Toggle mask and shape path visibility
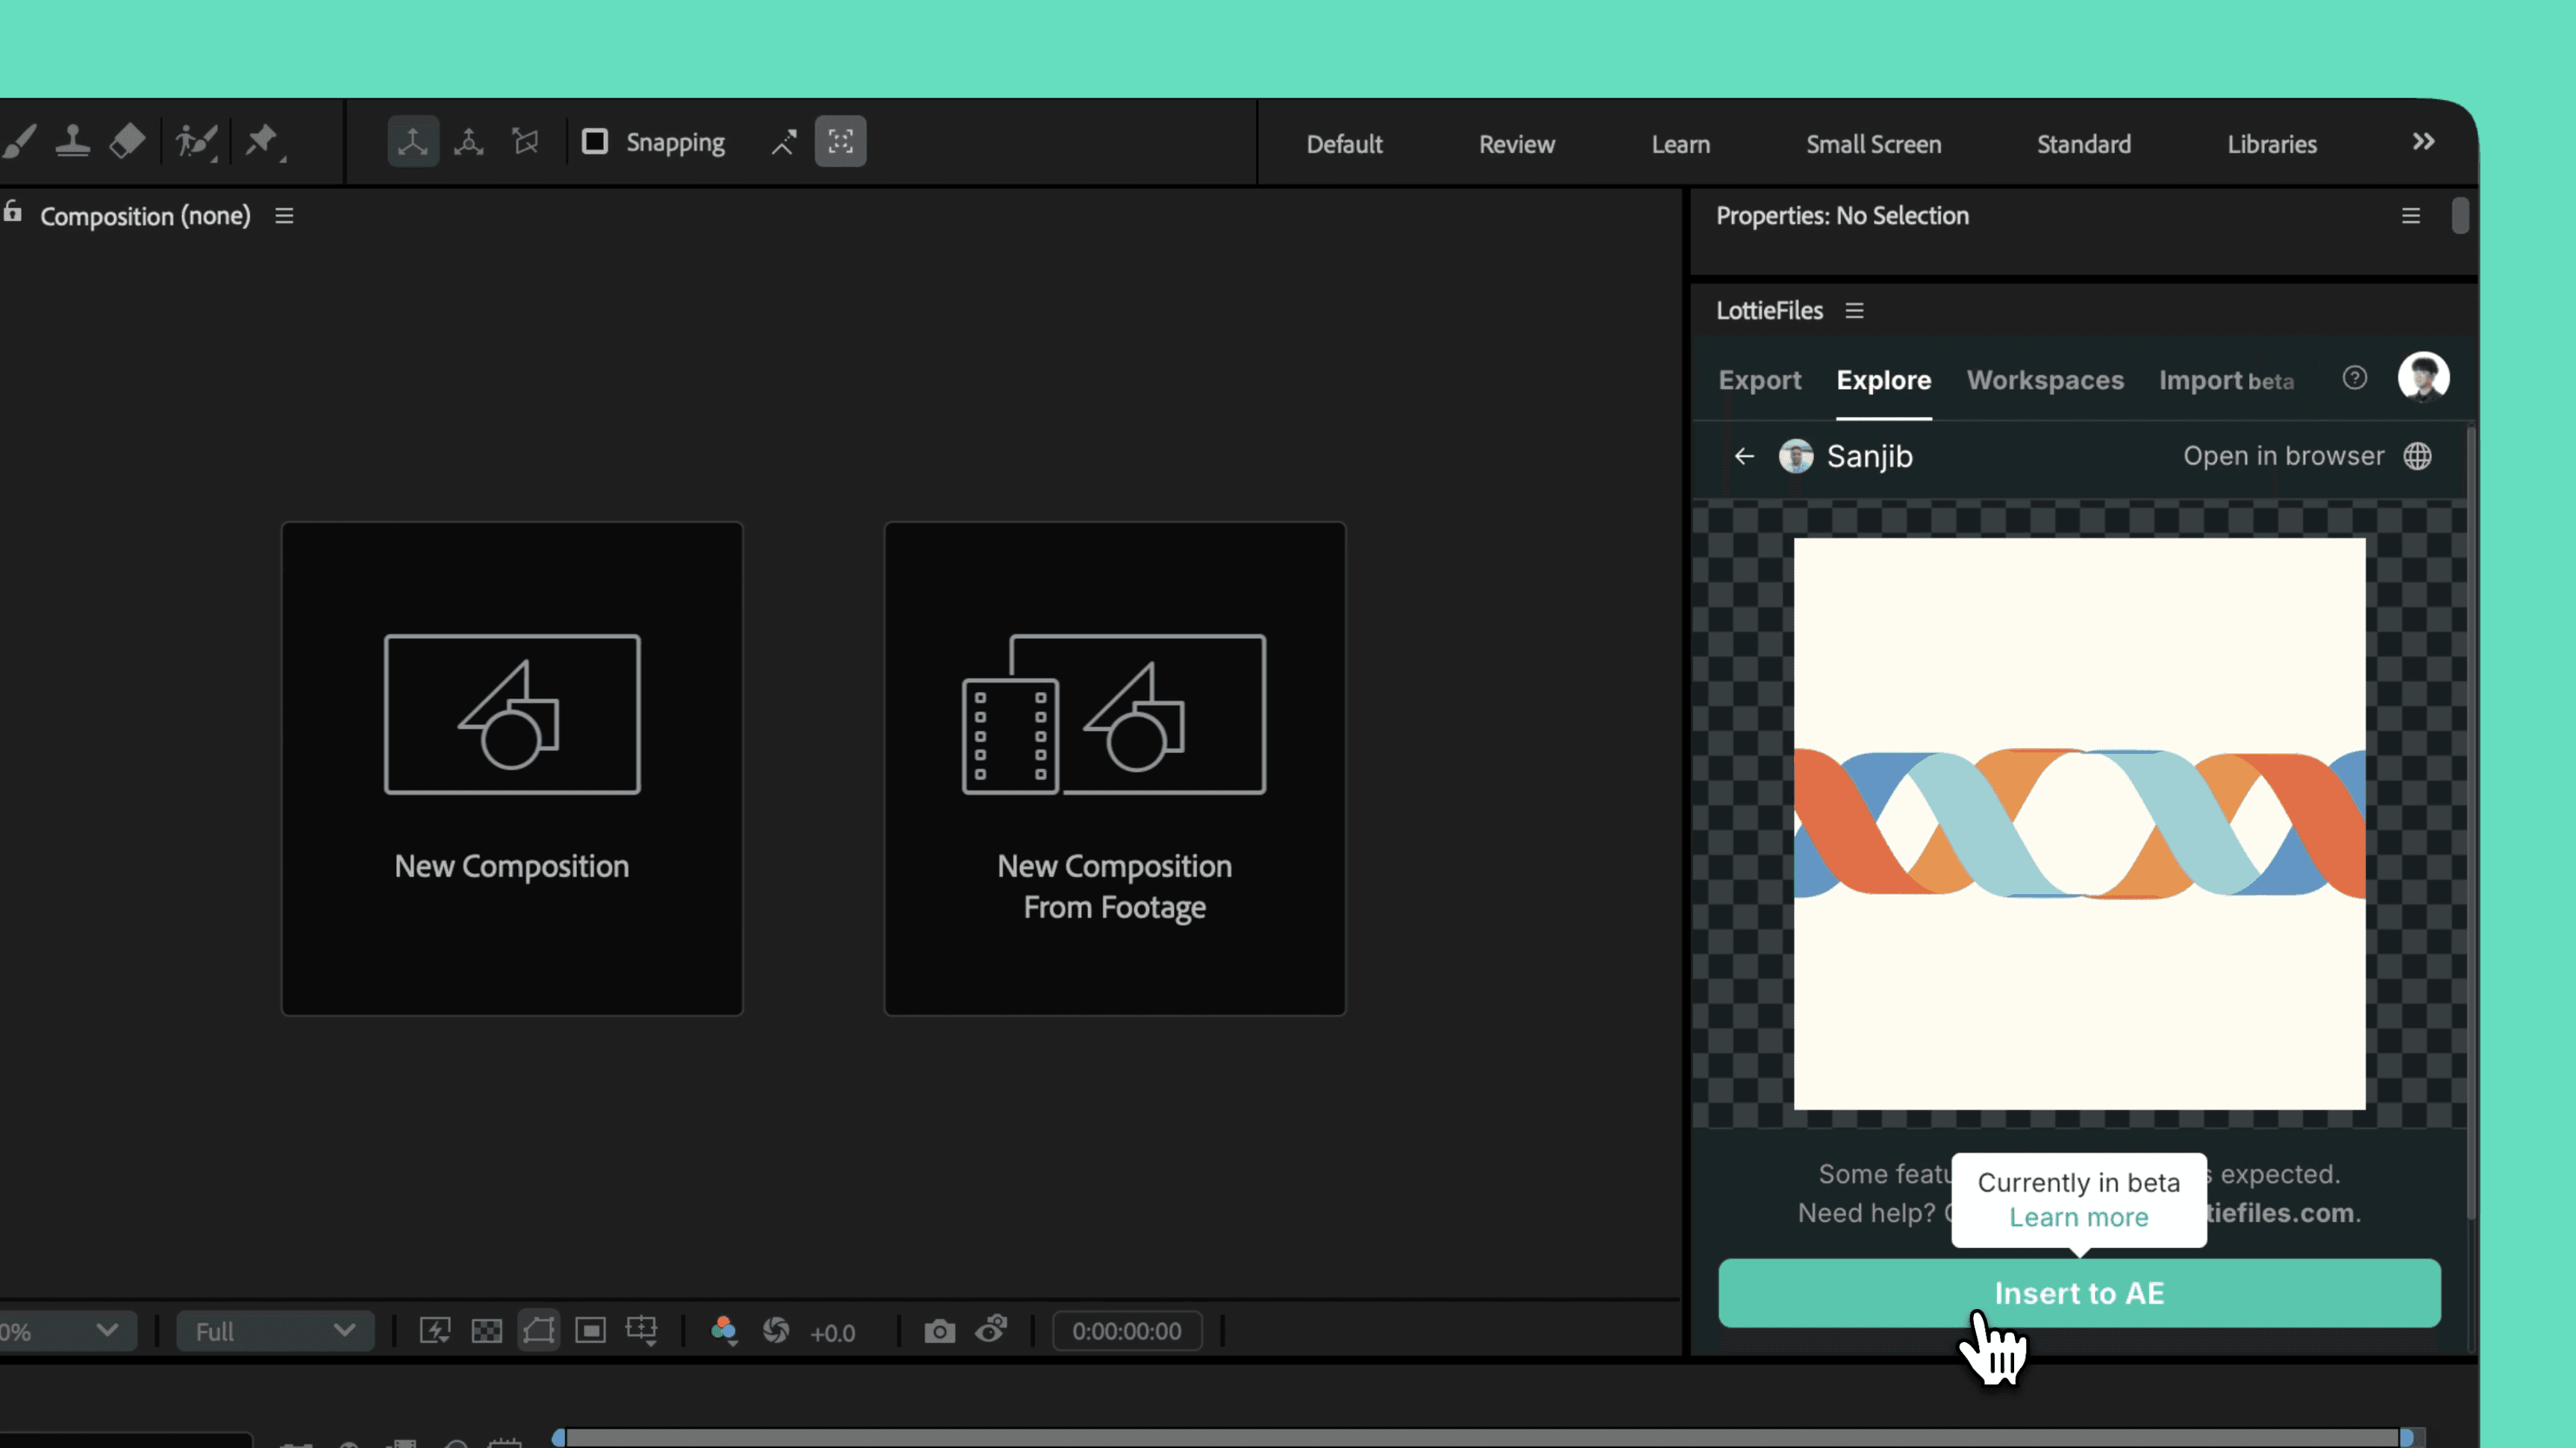The height and width of the screenshot is (1448, 2576). 539,1331
